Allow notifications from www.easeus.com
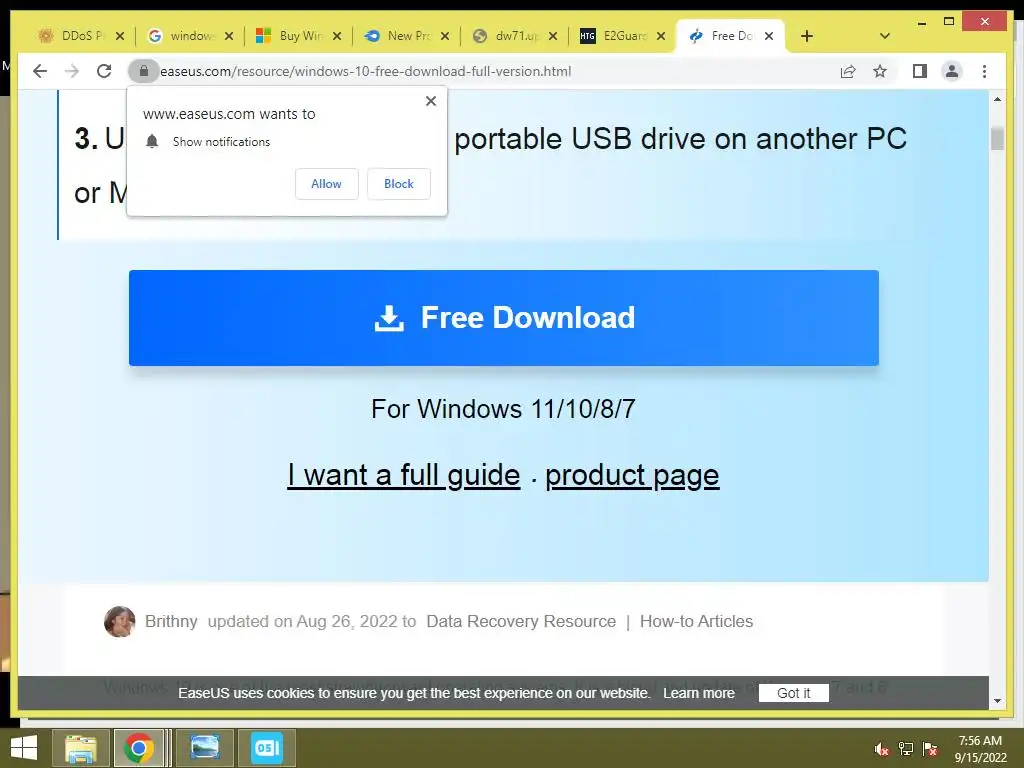1024x768 pixels. click(326, 184)
